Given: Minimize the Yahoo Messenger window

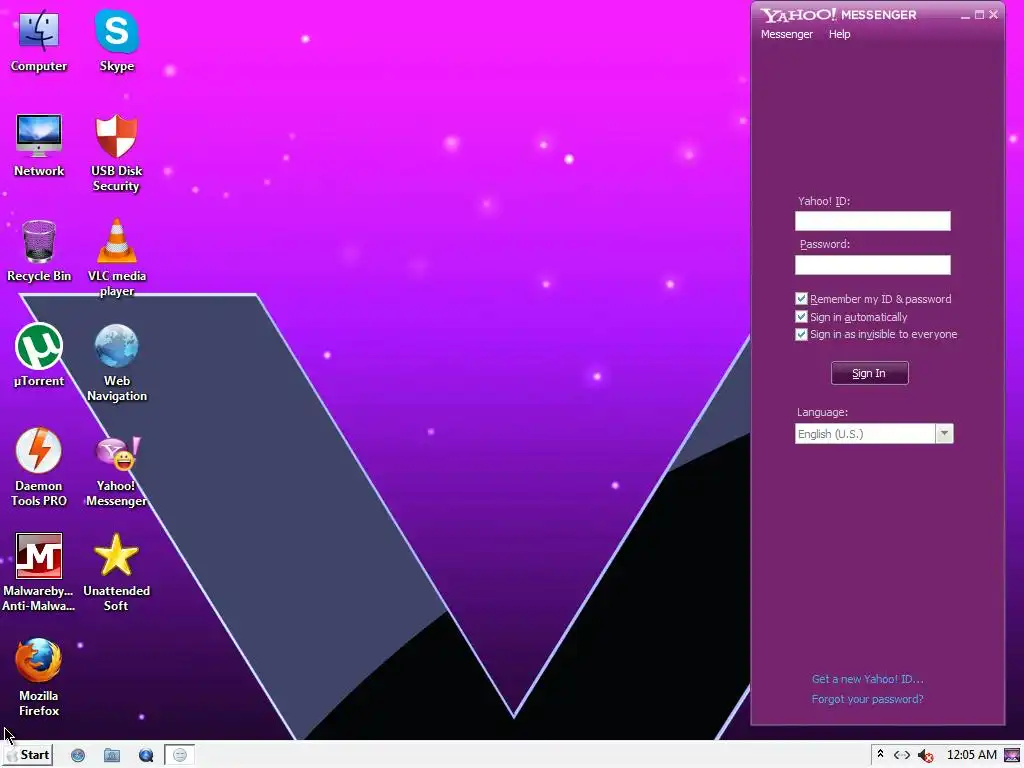Looking at the screenshot, I should point(965,15).
